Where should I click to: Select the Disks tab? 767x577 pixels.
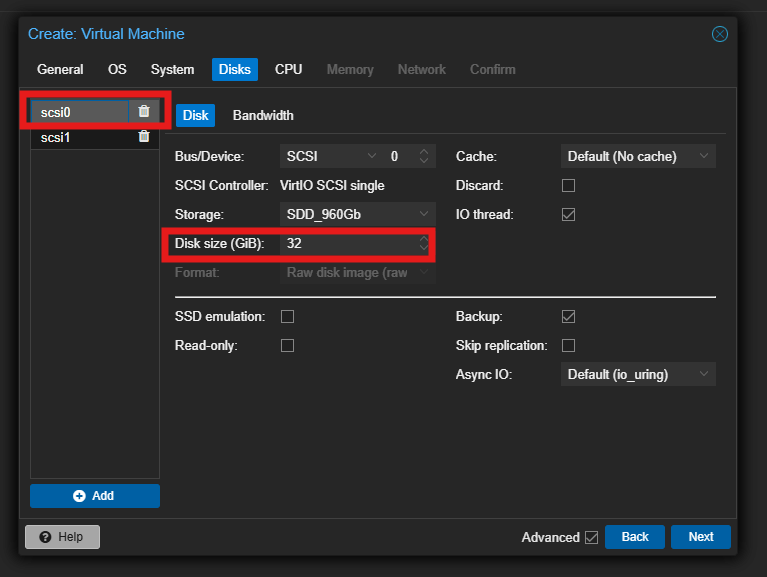(x=235, y=69)
